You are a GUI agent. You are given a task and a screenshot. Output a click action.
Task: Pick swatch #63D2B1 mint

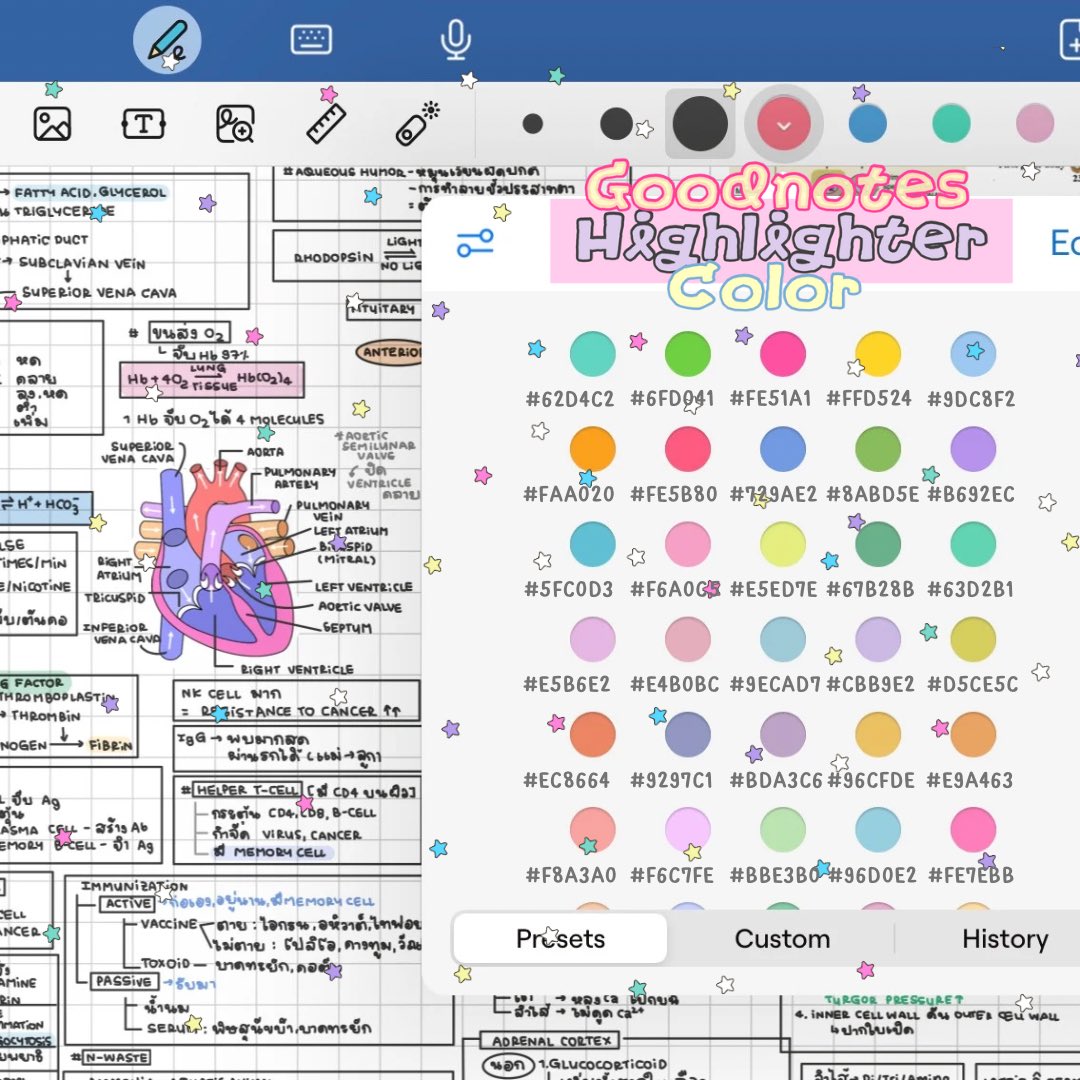[973, 544]
